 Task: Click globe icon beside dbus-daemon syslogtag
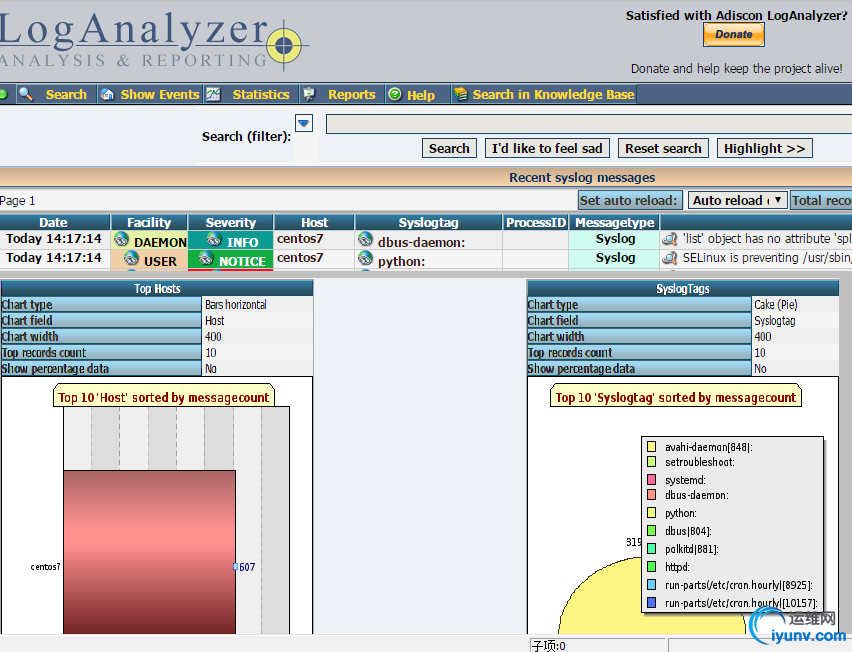tap(366, 239)
